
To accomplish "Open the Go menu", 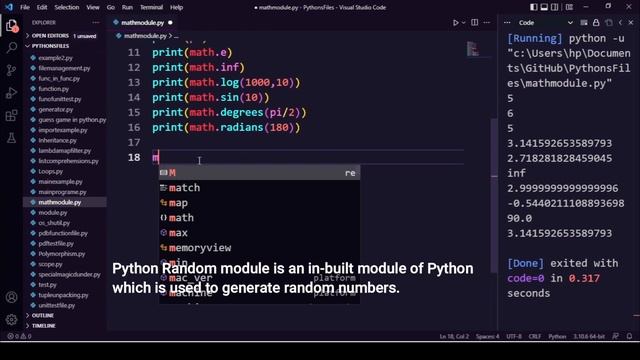I will (111, 7).
